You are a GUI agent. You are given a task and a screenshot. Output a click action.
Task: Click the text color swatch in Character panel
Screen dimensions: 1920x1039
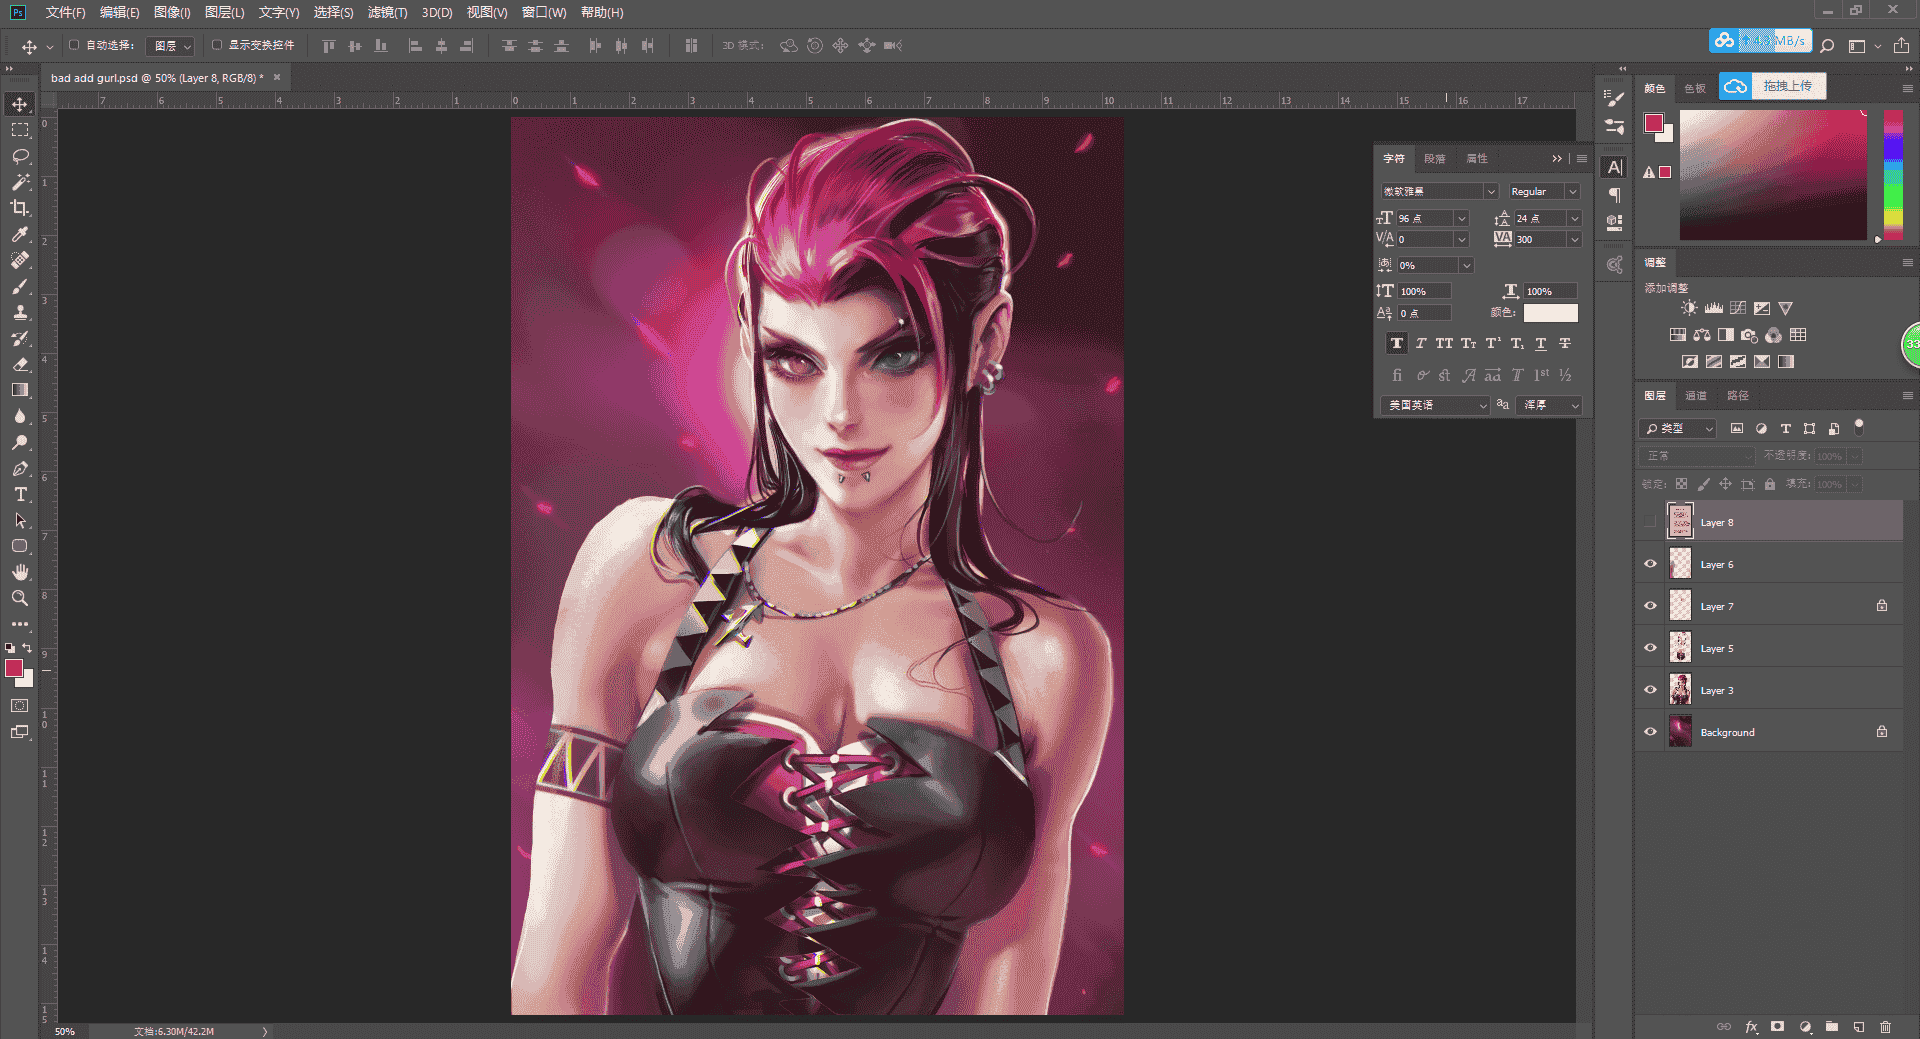click(x=1550, y=313)
